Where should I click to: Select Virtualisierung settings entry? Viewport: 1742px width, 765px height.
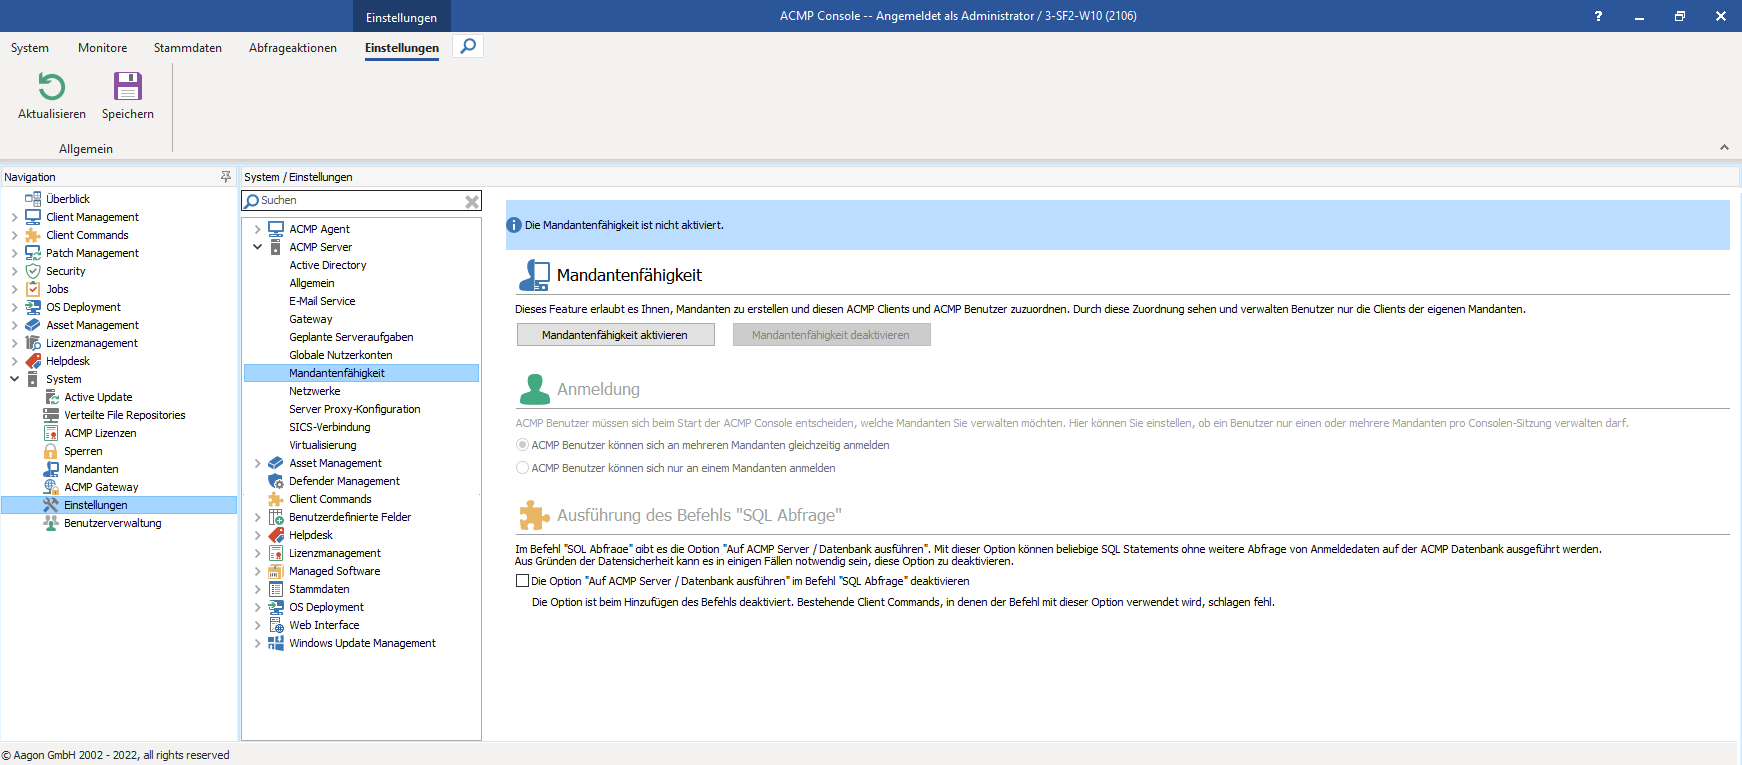point(323,445)
